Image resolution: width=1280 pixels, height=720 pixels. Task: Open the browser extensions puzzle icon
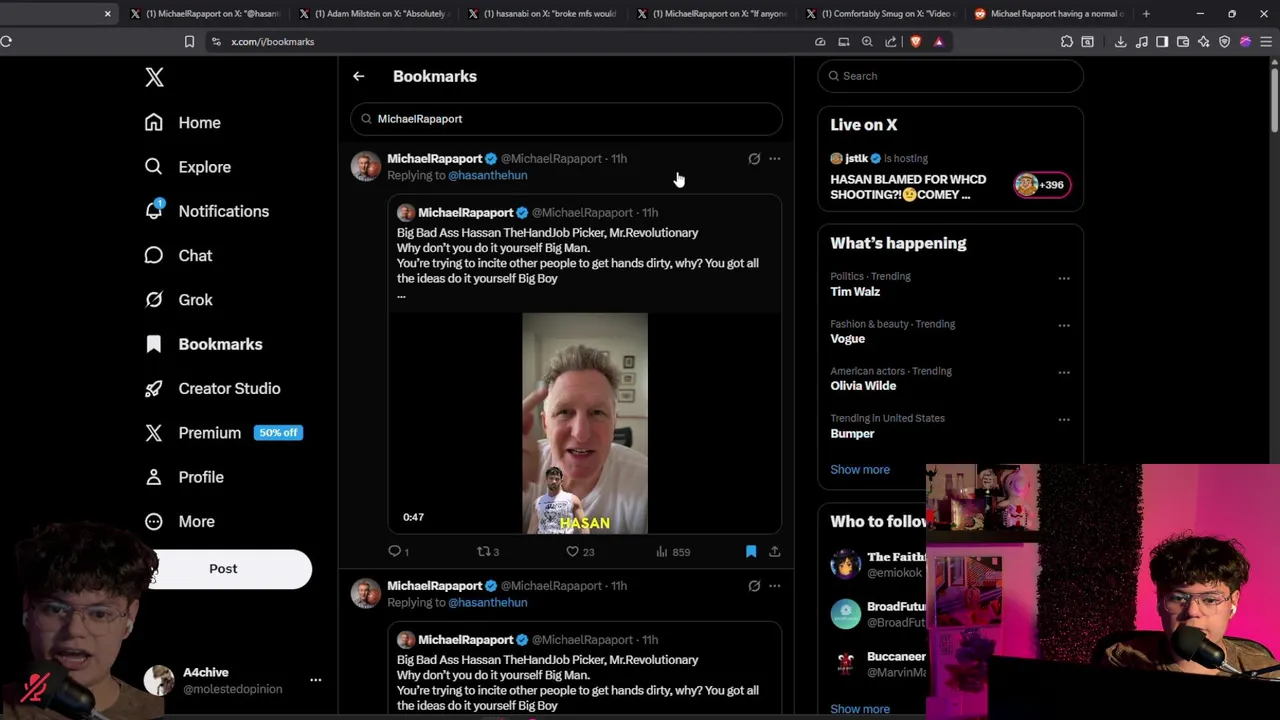1066,42
